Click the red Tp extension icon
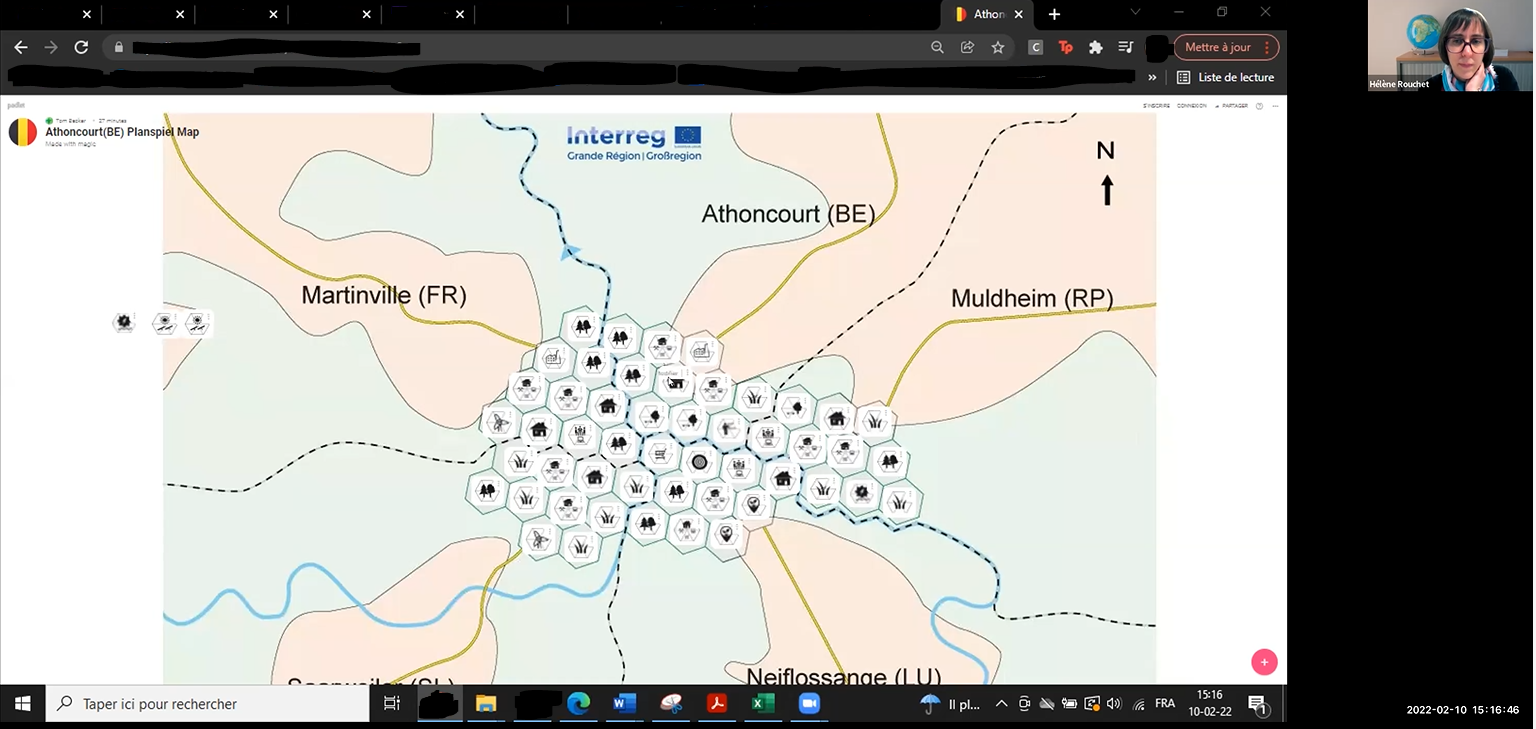Image resolution: width=1536 pixels, height=729 pixels. coord(1066,47)
